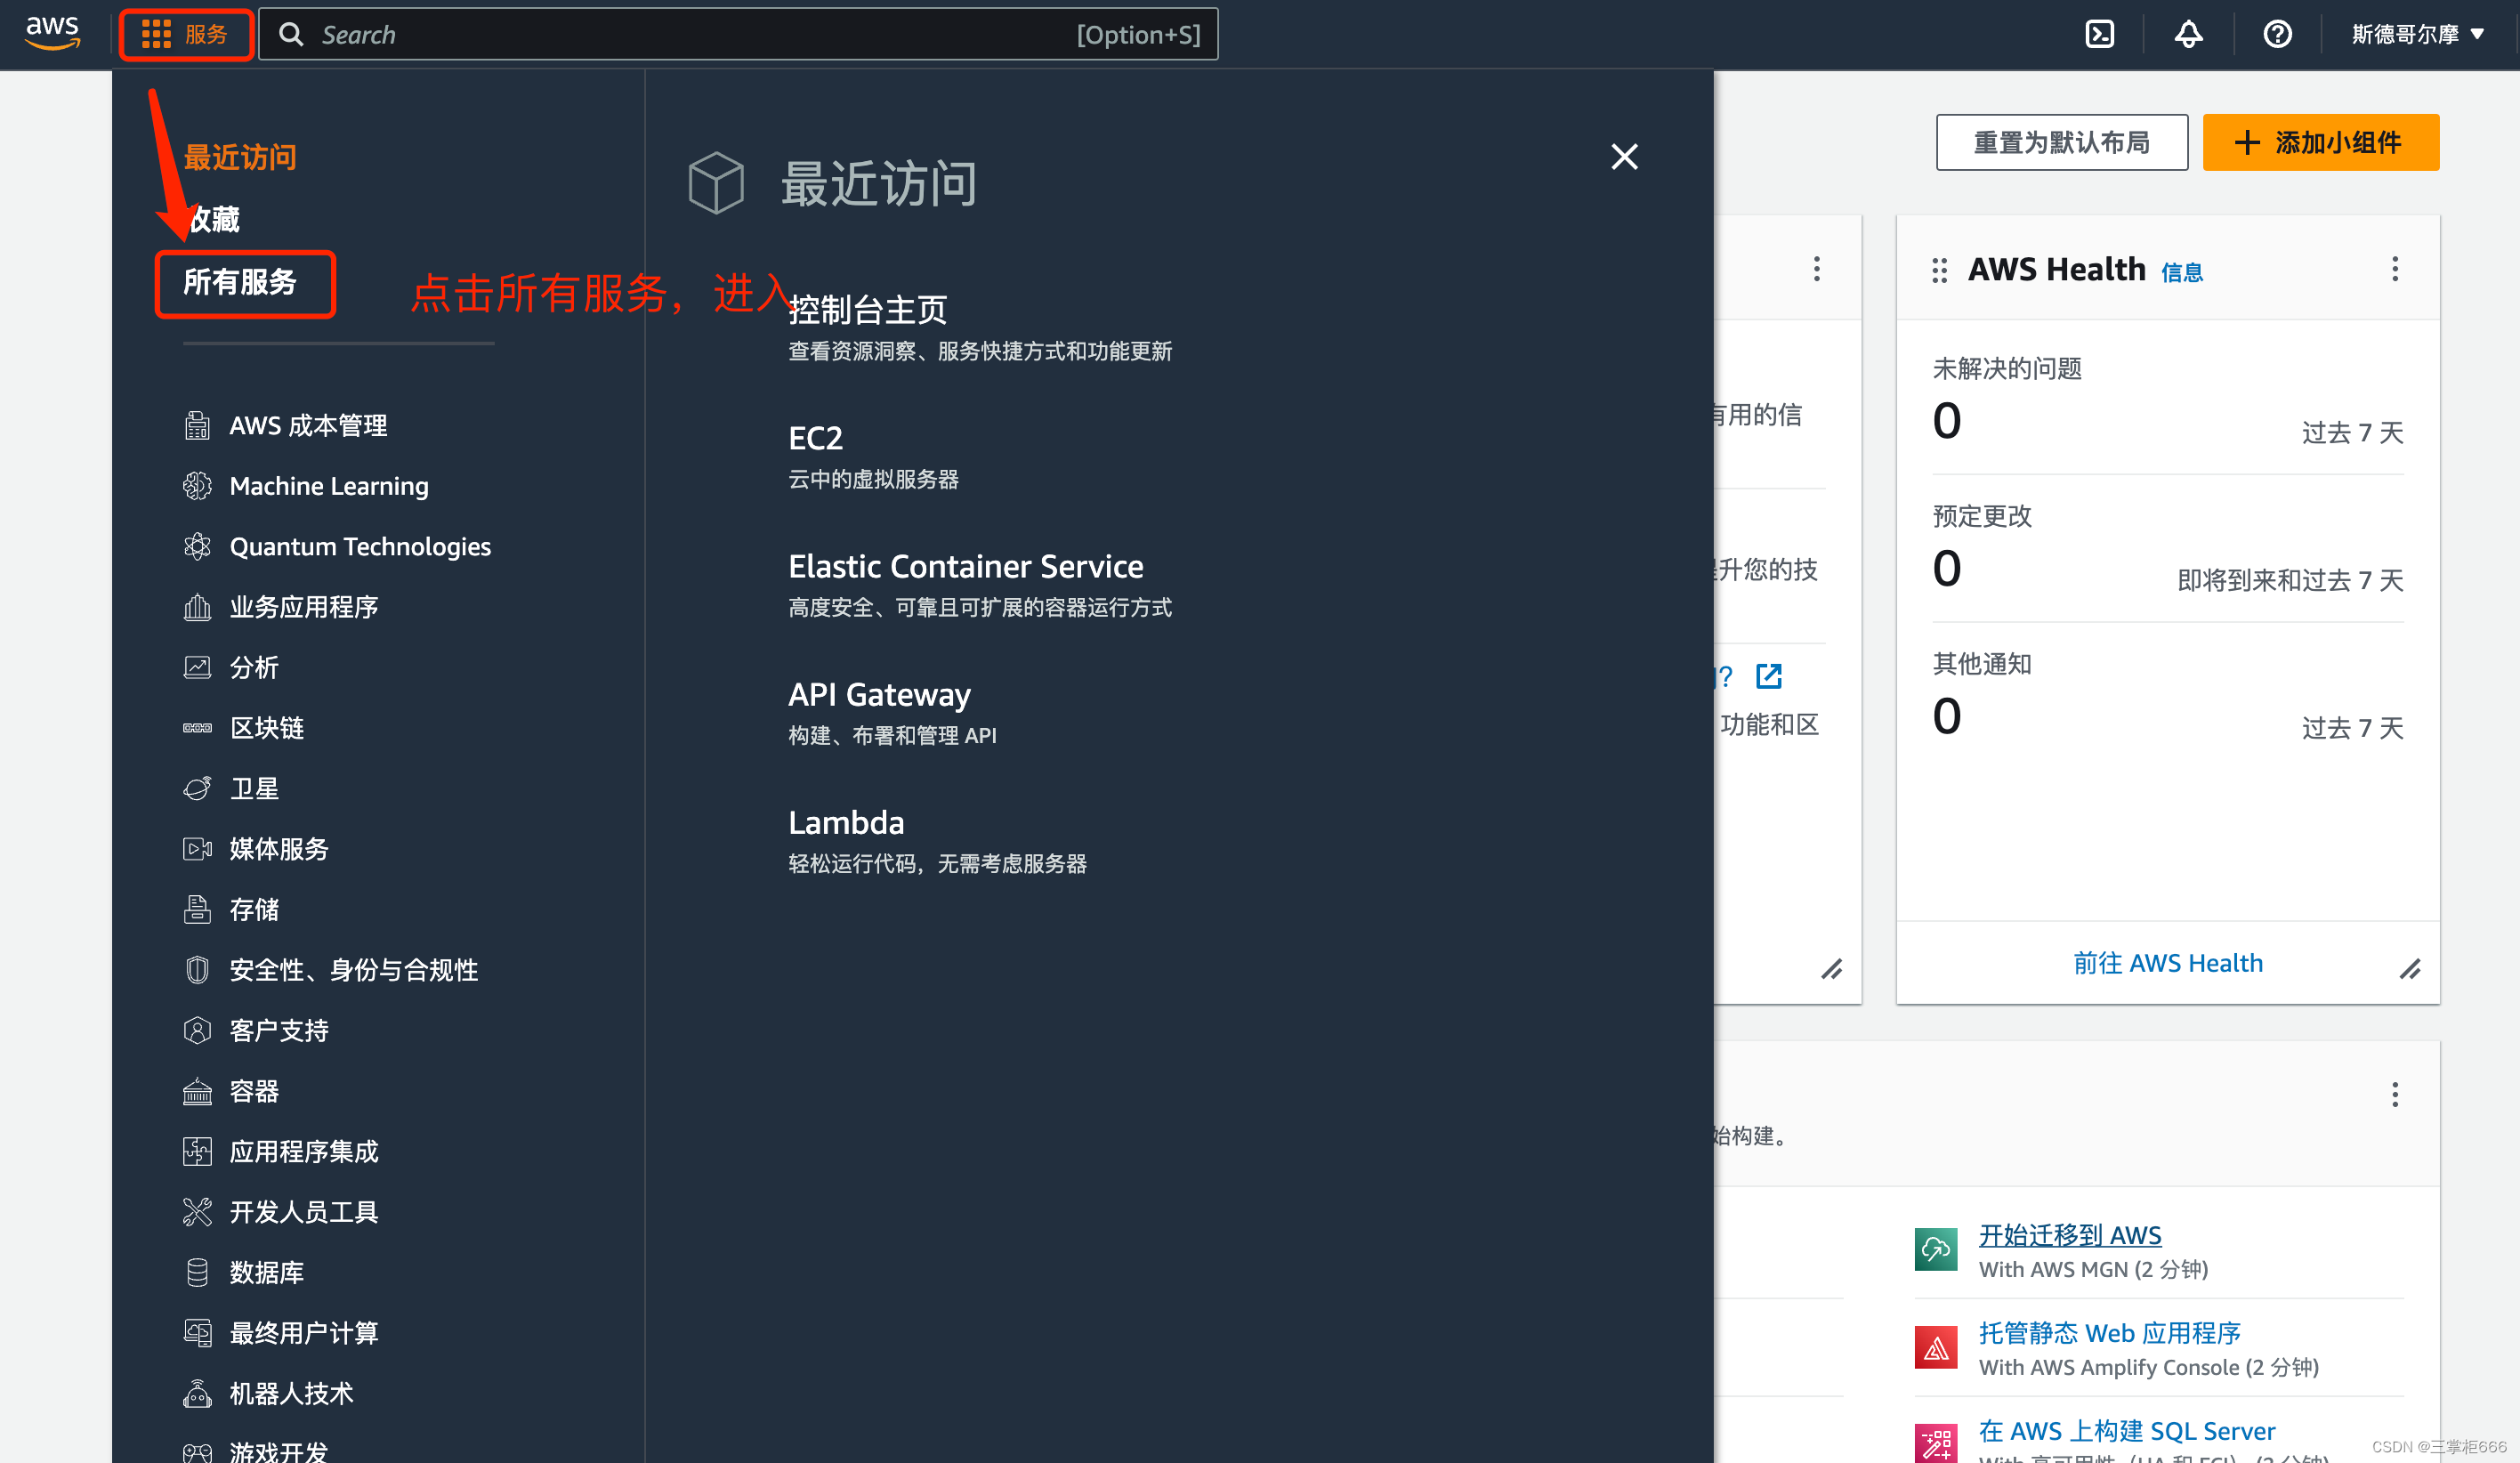
Task: Open the options menu of the widget above 开始迁移到 AWS
Action: 2394,1094
